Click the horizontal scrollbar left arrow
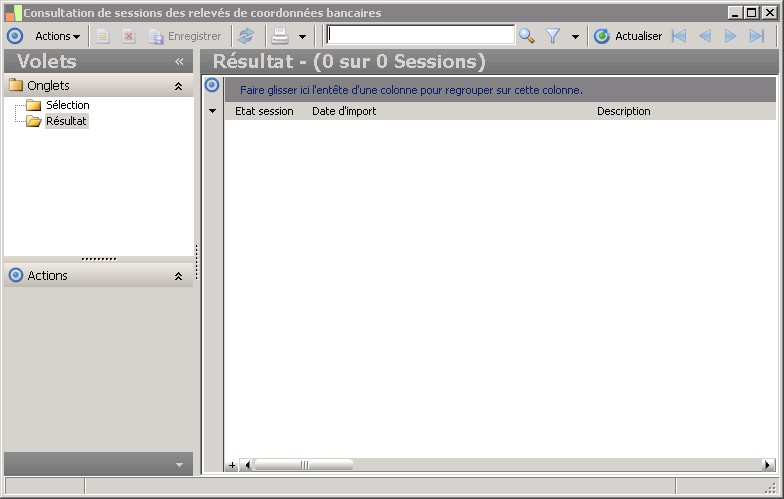The width and height of the screenshot is (784, 499). pyautogui.click(x=246, y=465)
